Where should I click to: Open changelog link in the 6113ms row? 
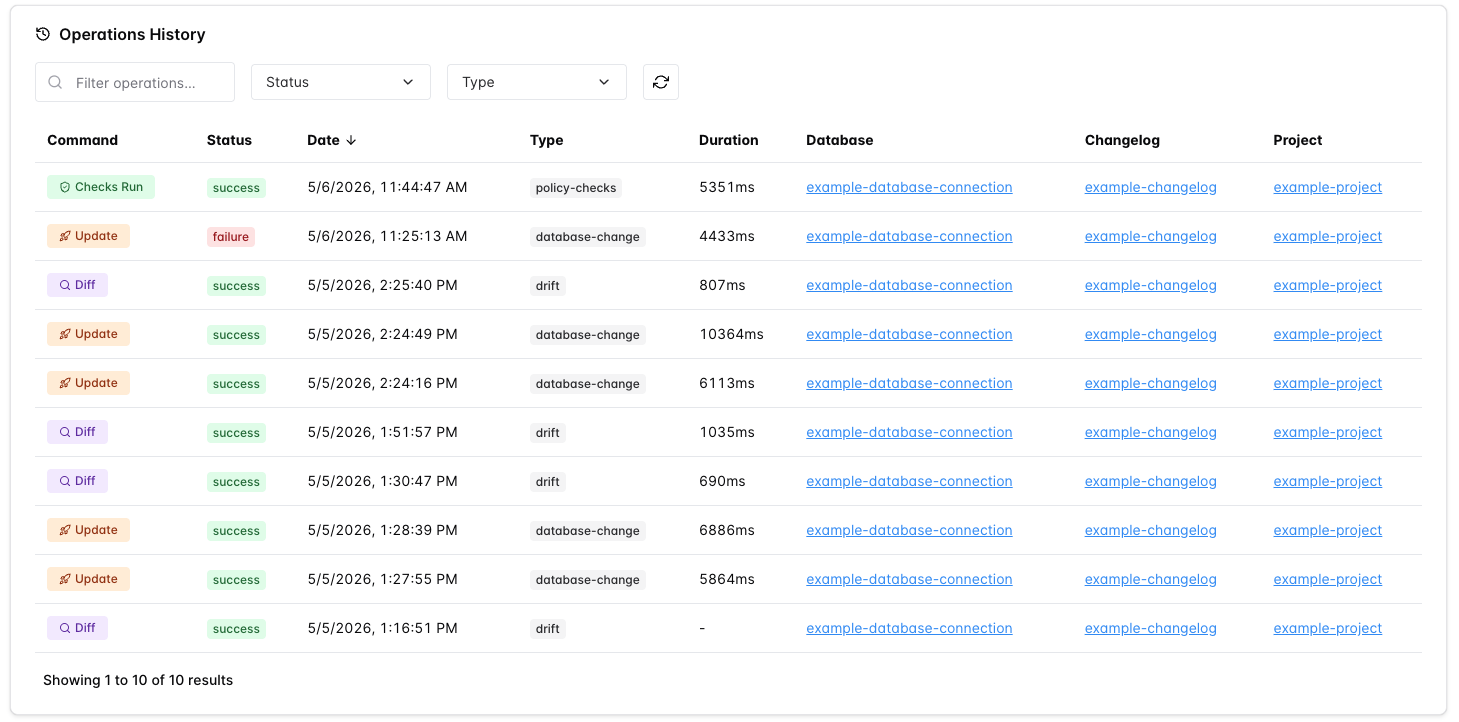pyautogui.click(x=1151, y=383)
